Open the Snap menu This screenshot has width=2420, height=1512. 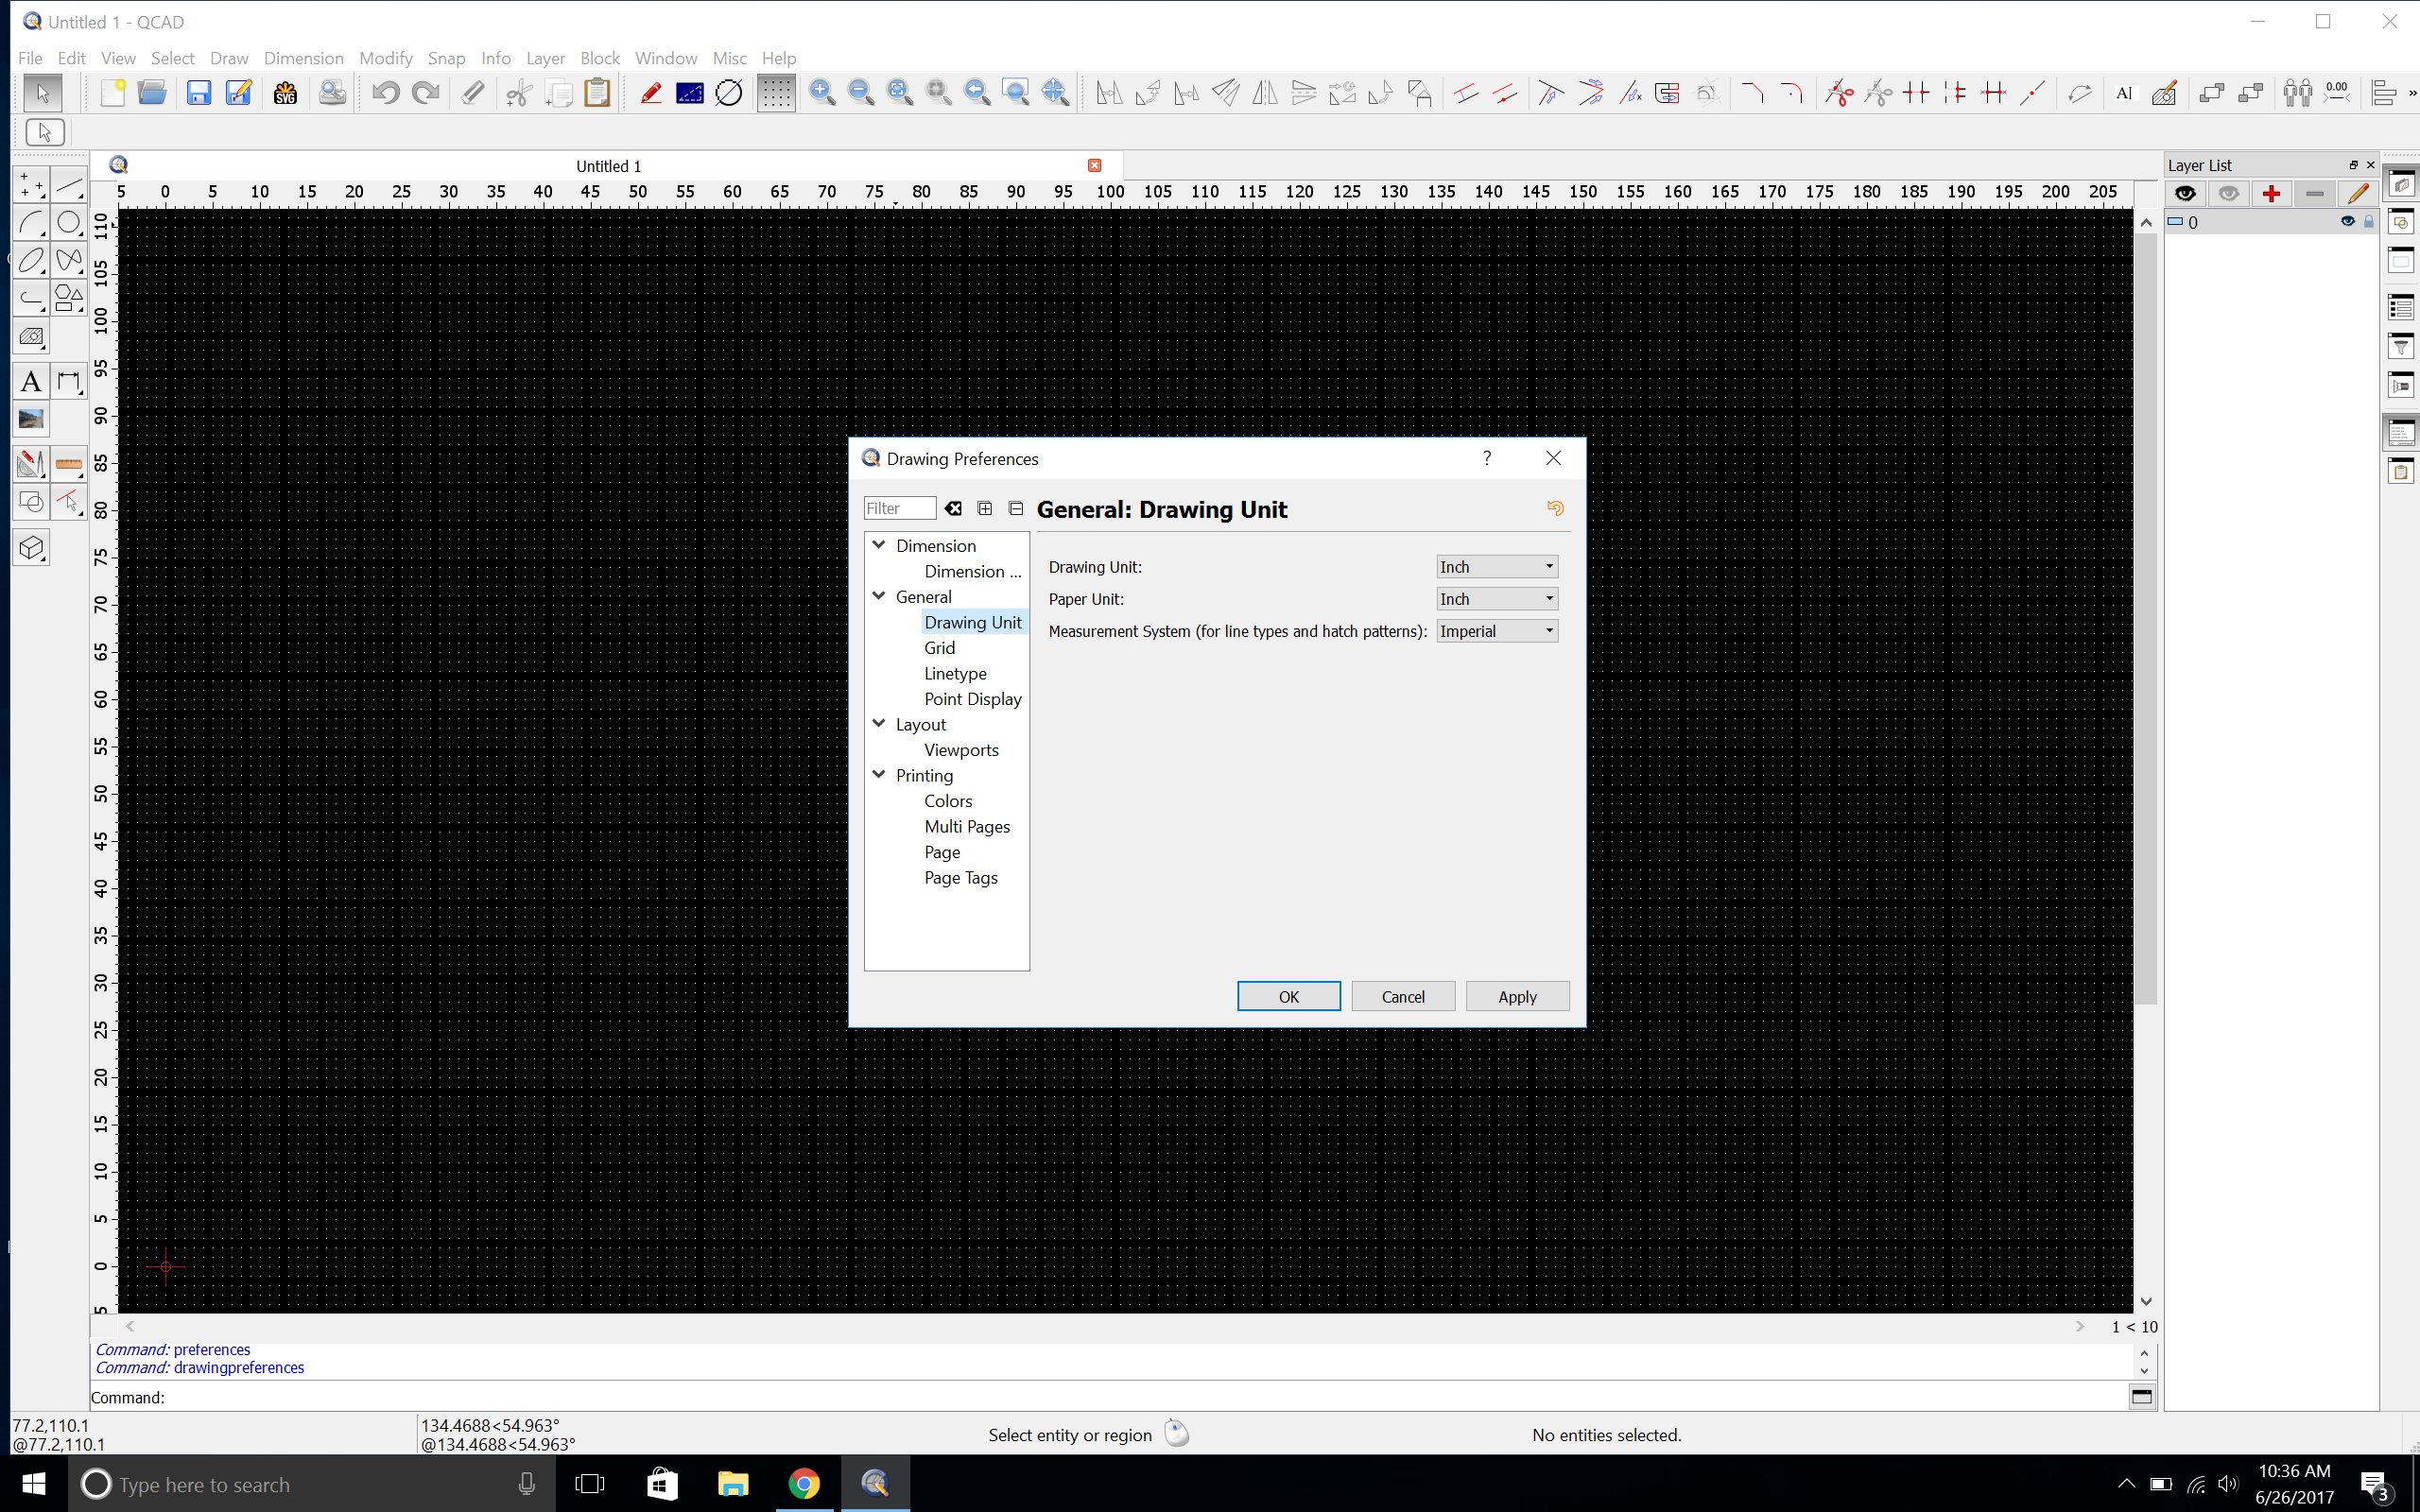pos(446,58)
